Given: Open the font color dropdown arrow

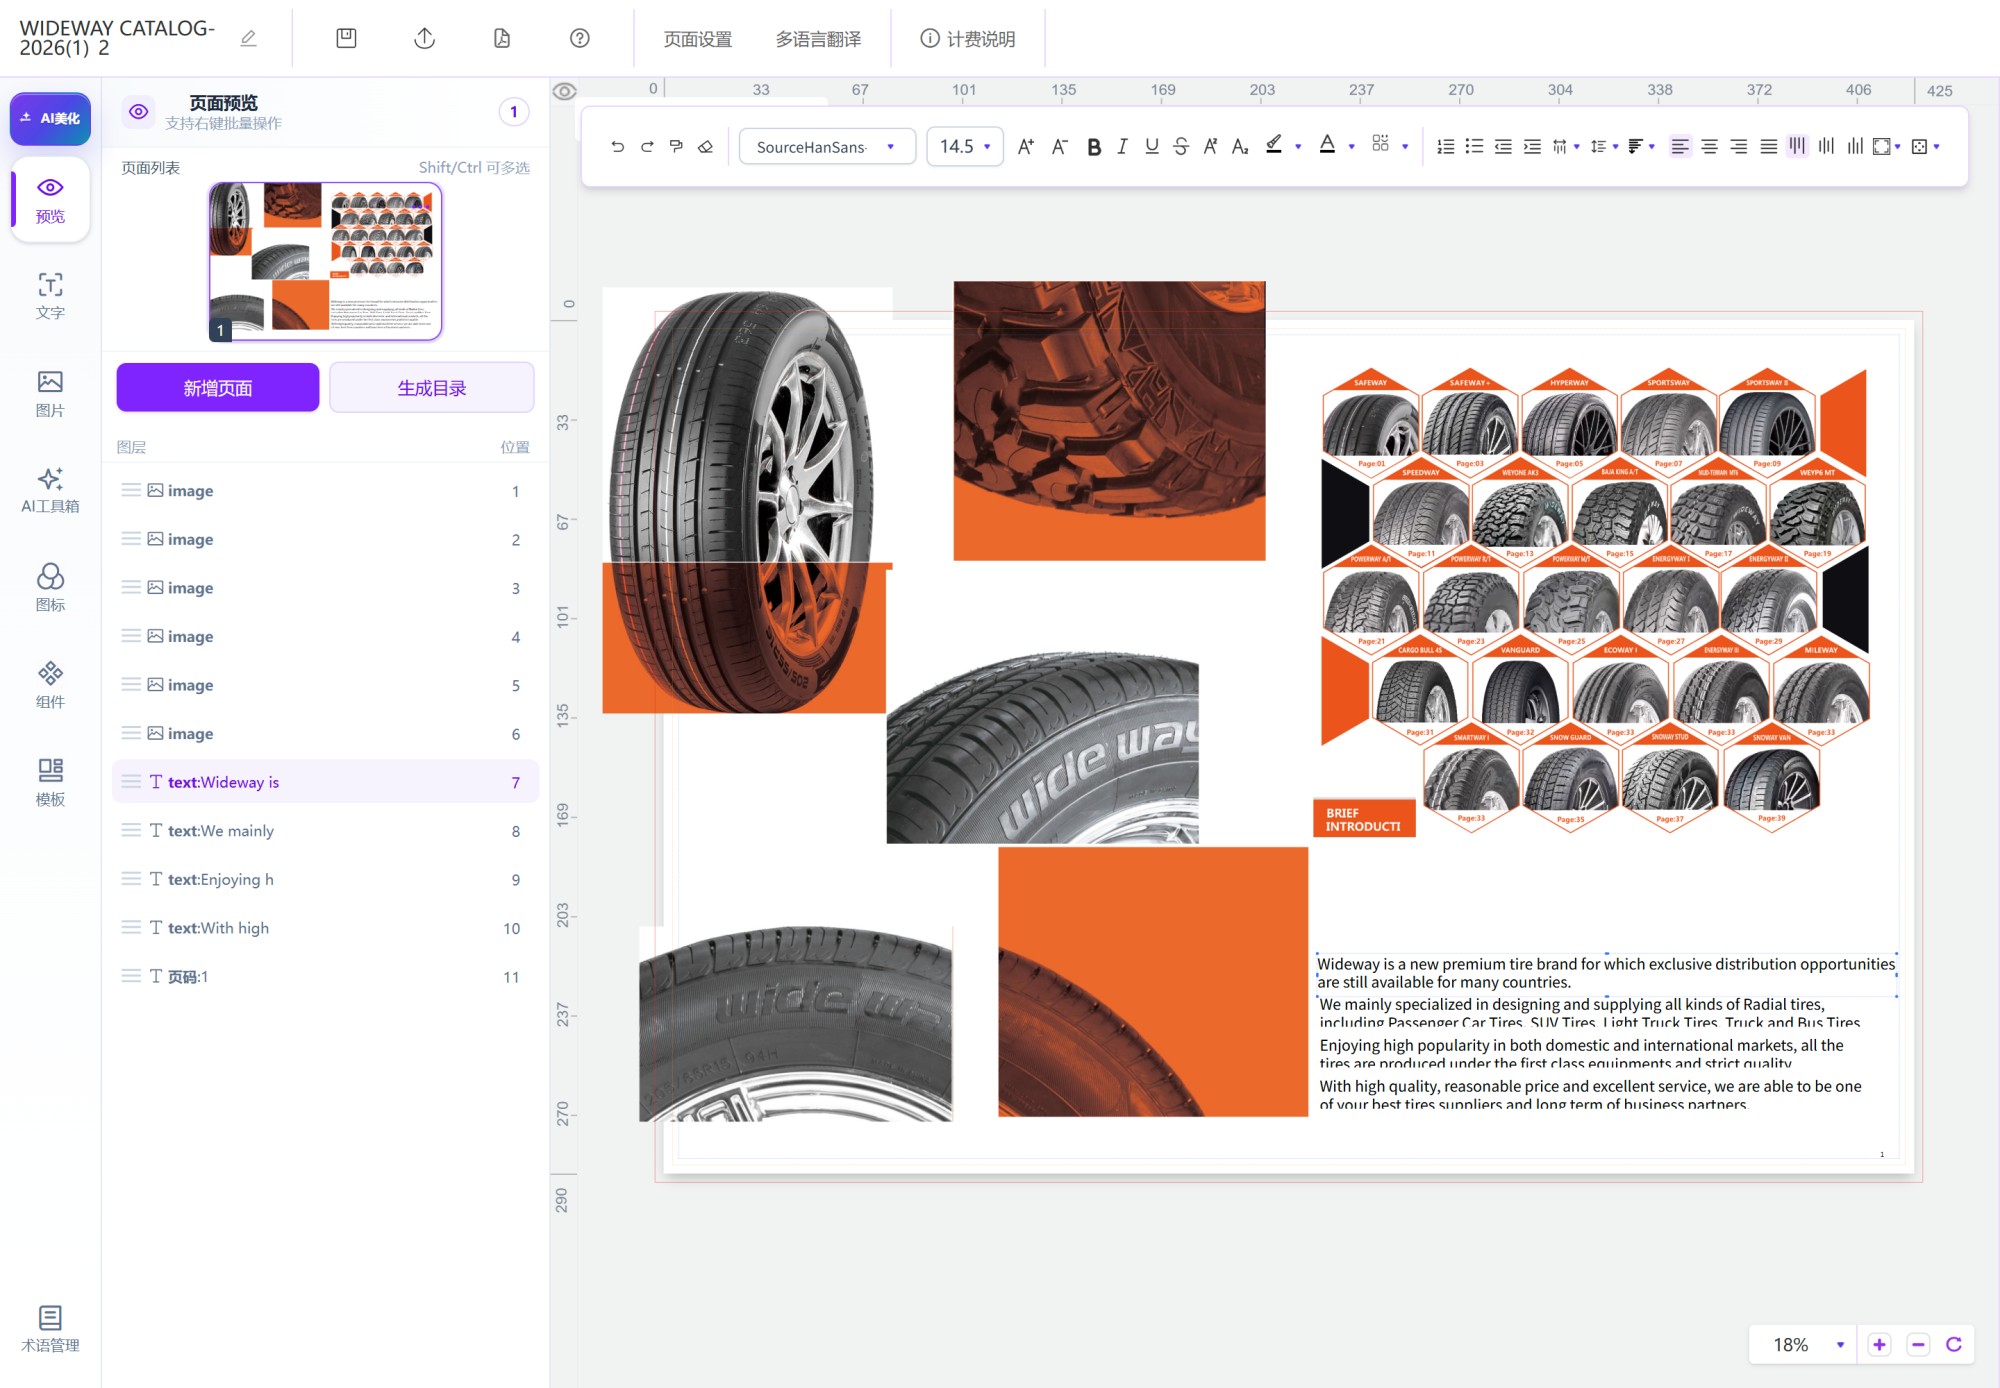Looking at the screenshot, I should pyautogui.click(x=1351, y=147).
